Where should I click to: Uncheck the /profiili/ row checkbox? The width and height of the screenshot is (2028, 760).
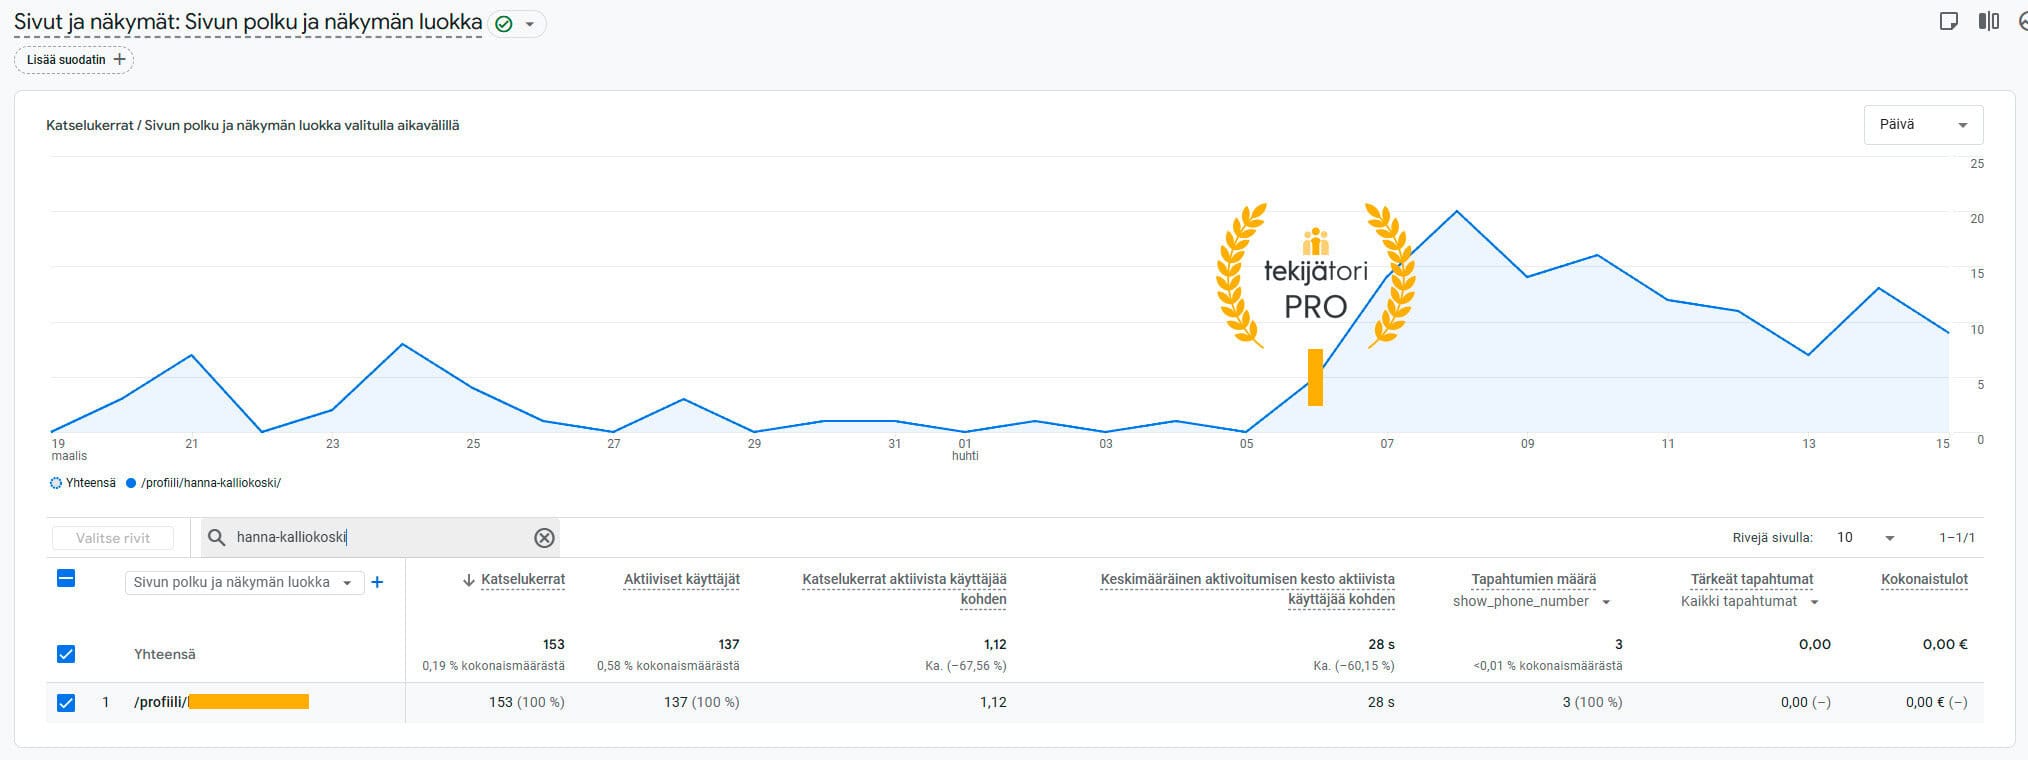pos(66,702)
